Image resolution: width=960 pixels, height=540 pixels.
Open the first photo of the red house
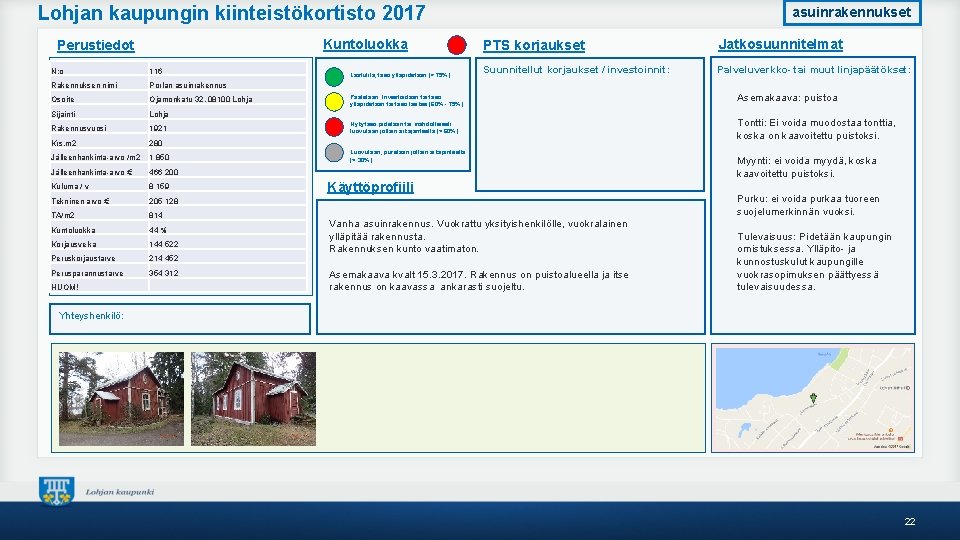click(121, 399)
